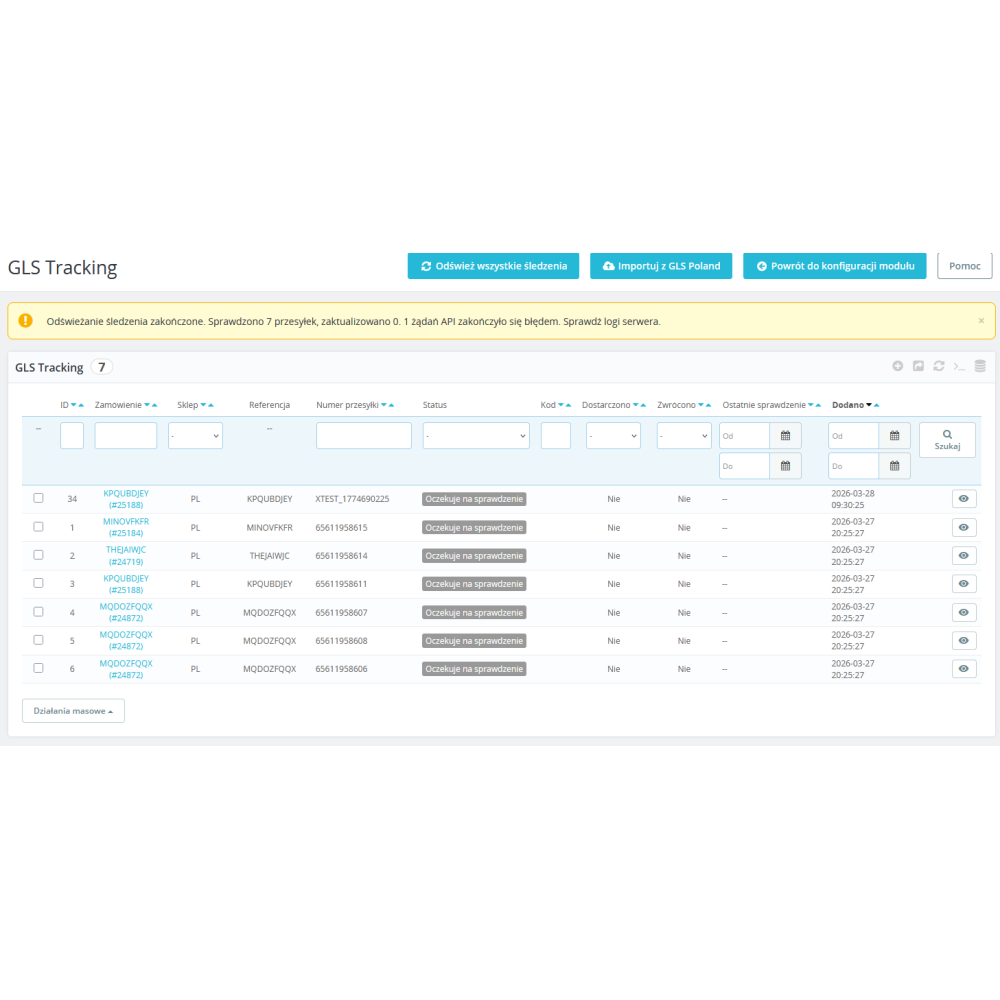View details of shipment 65611958608
The height and width of the screenshot is (1000, 1000).
tap(964, 640)
